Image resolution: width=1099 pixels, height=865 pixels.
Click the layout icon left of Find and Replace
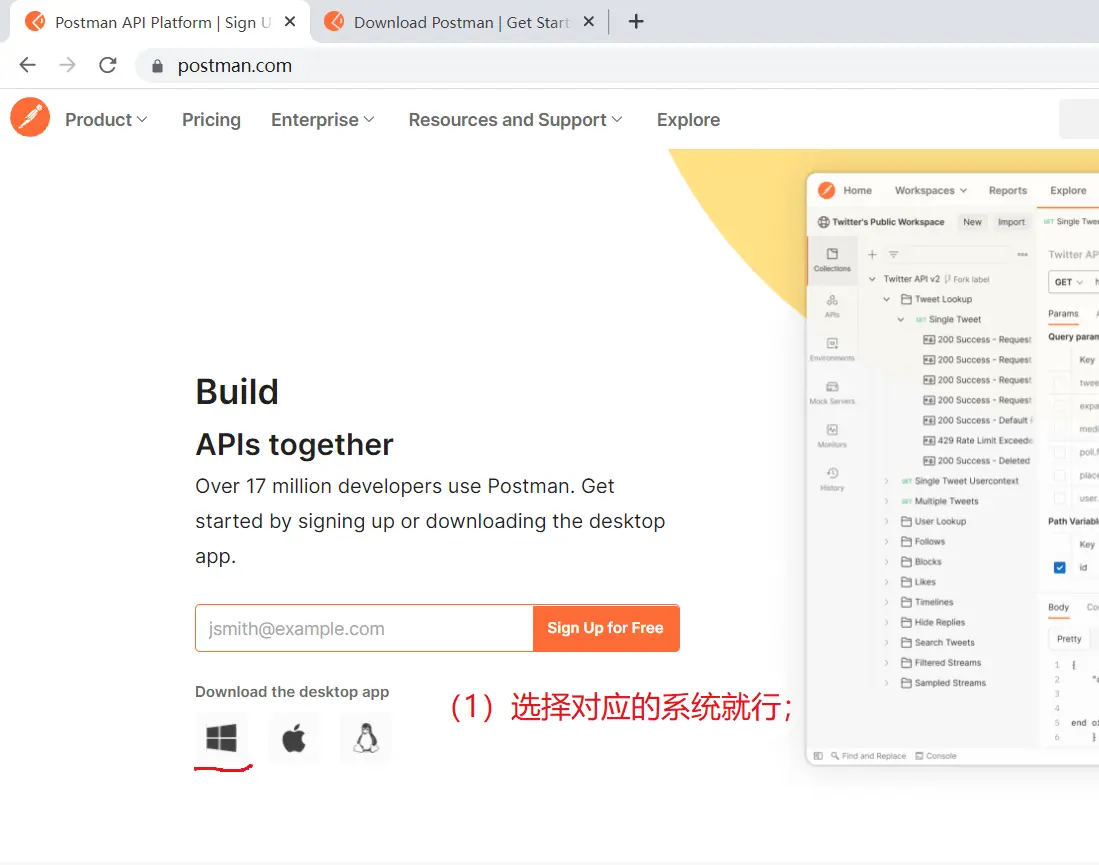[x=817, y=756]
